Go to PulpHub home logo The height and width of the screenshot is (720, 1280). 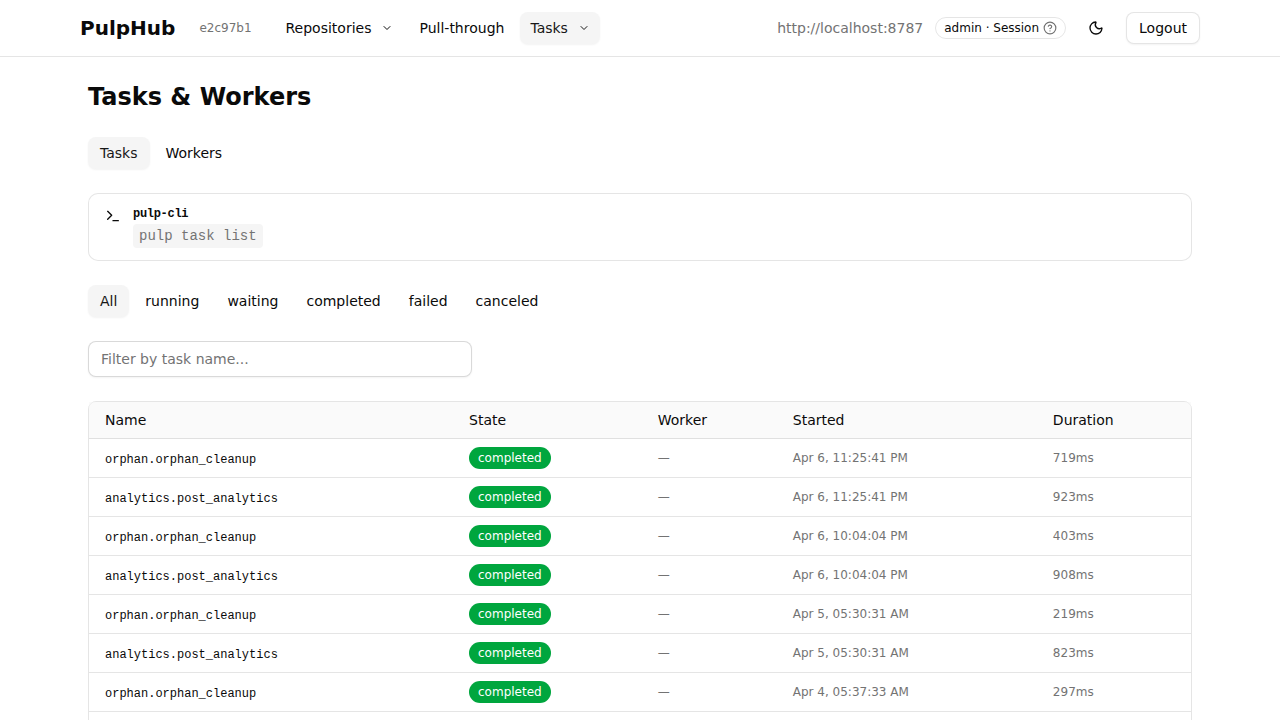[x=128, y=28]
